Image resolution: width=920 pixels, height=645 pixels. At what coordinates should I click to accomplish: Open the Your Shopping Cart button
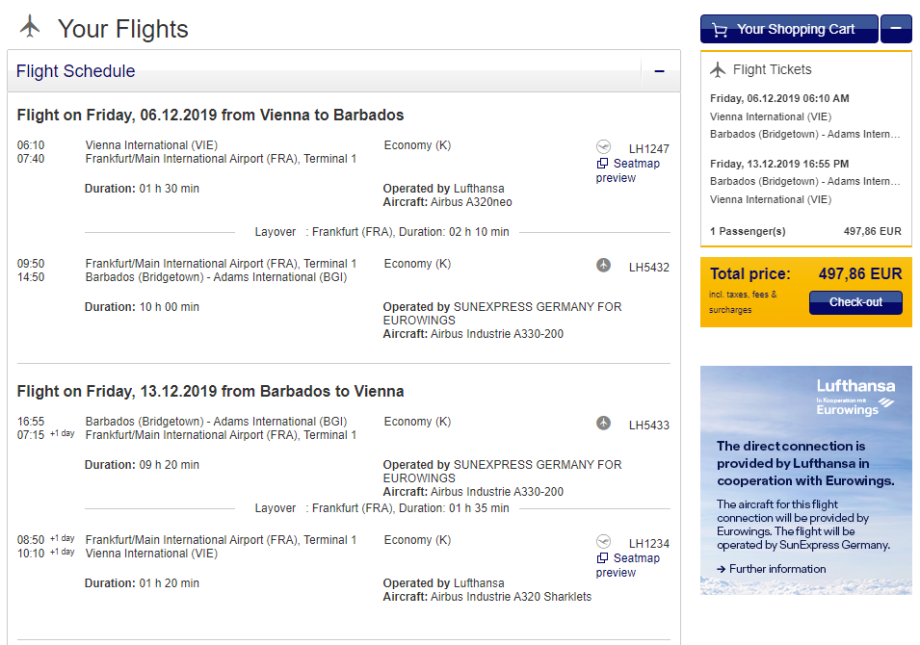click(x=789, y=29)
